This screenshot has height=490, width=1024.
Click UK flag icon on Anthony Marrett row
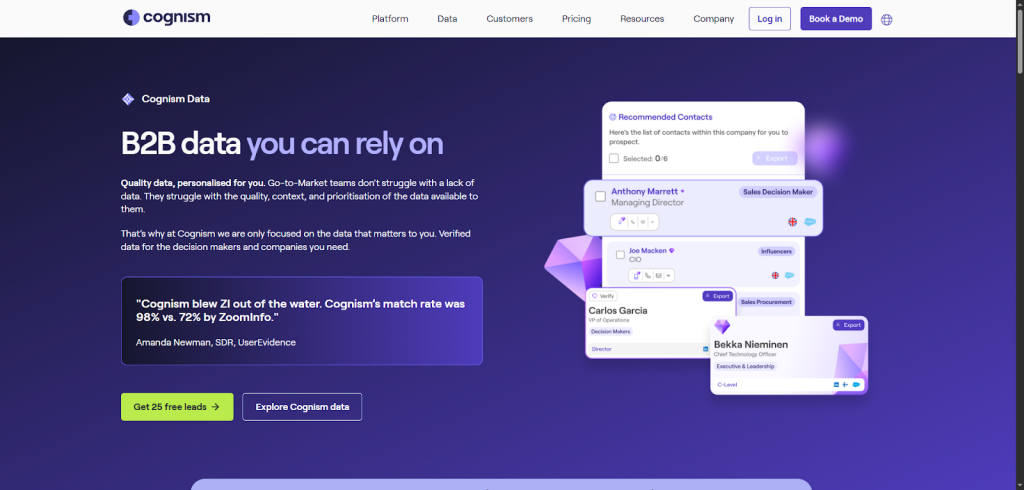[792, 222]
